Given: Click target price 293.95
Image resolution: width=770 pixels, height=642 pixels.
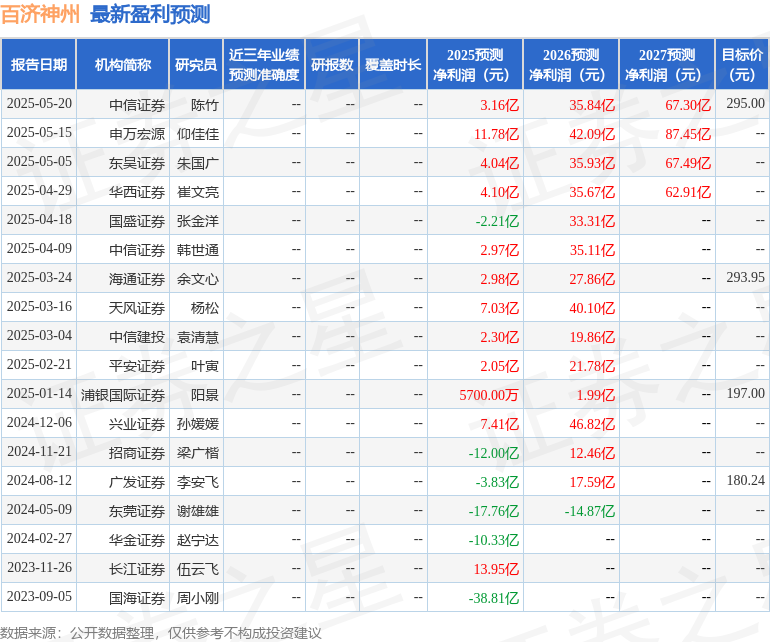Looking at the screenshot, I should pyautogui.click(x=745, y=278).
